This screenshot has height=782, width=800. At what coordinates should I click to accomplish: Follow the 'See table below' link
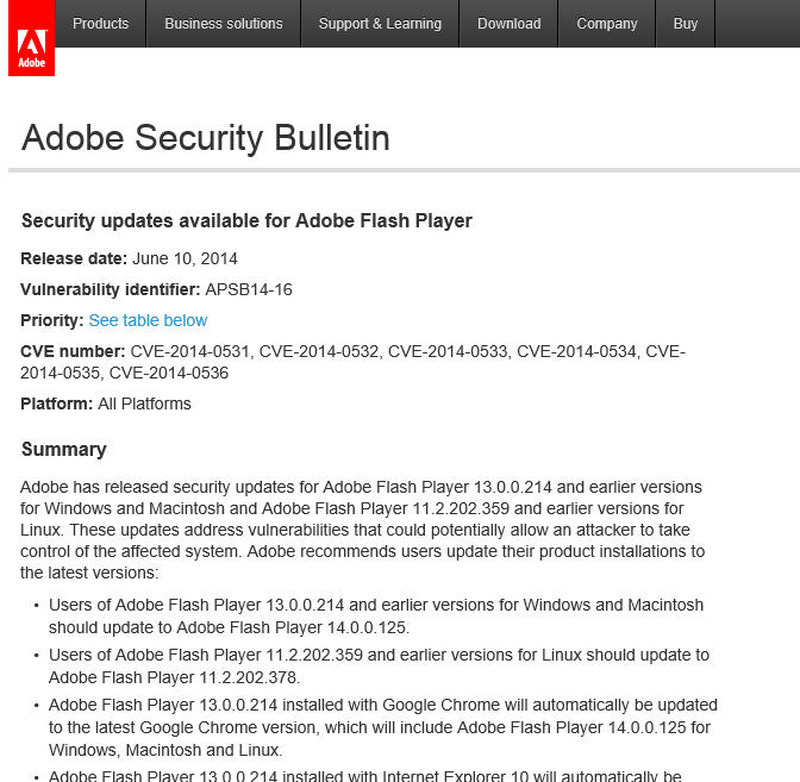click(148, 320)
